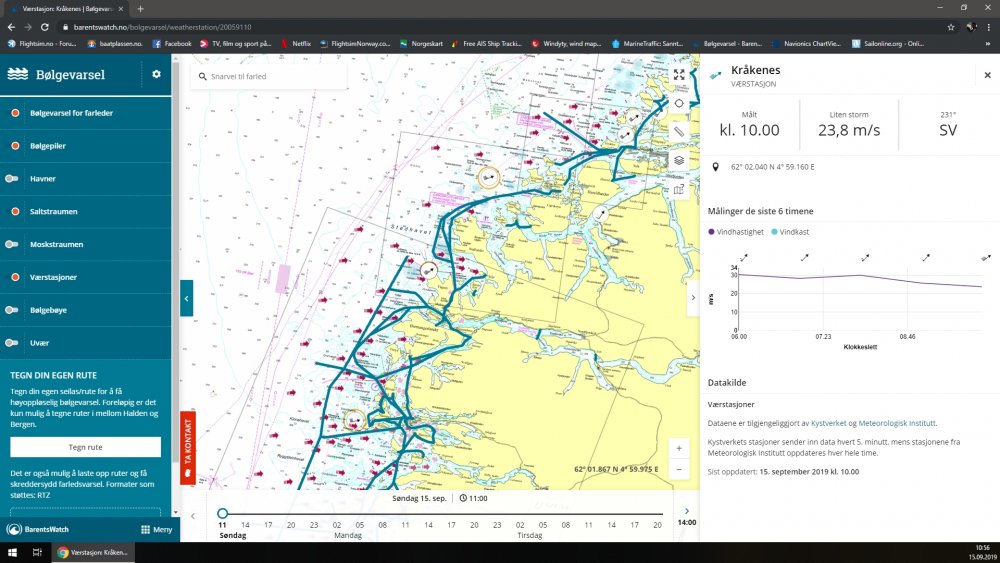Focus Snarvei til farled search field
Image resolution: width=1000 pixels, height=563 pixels.
click(x=268, y=76)
